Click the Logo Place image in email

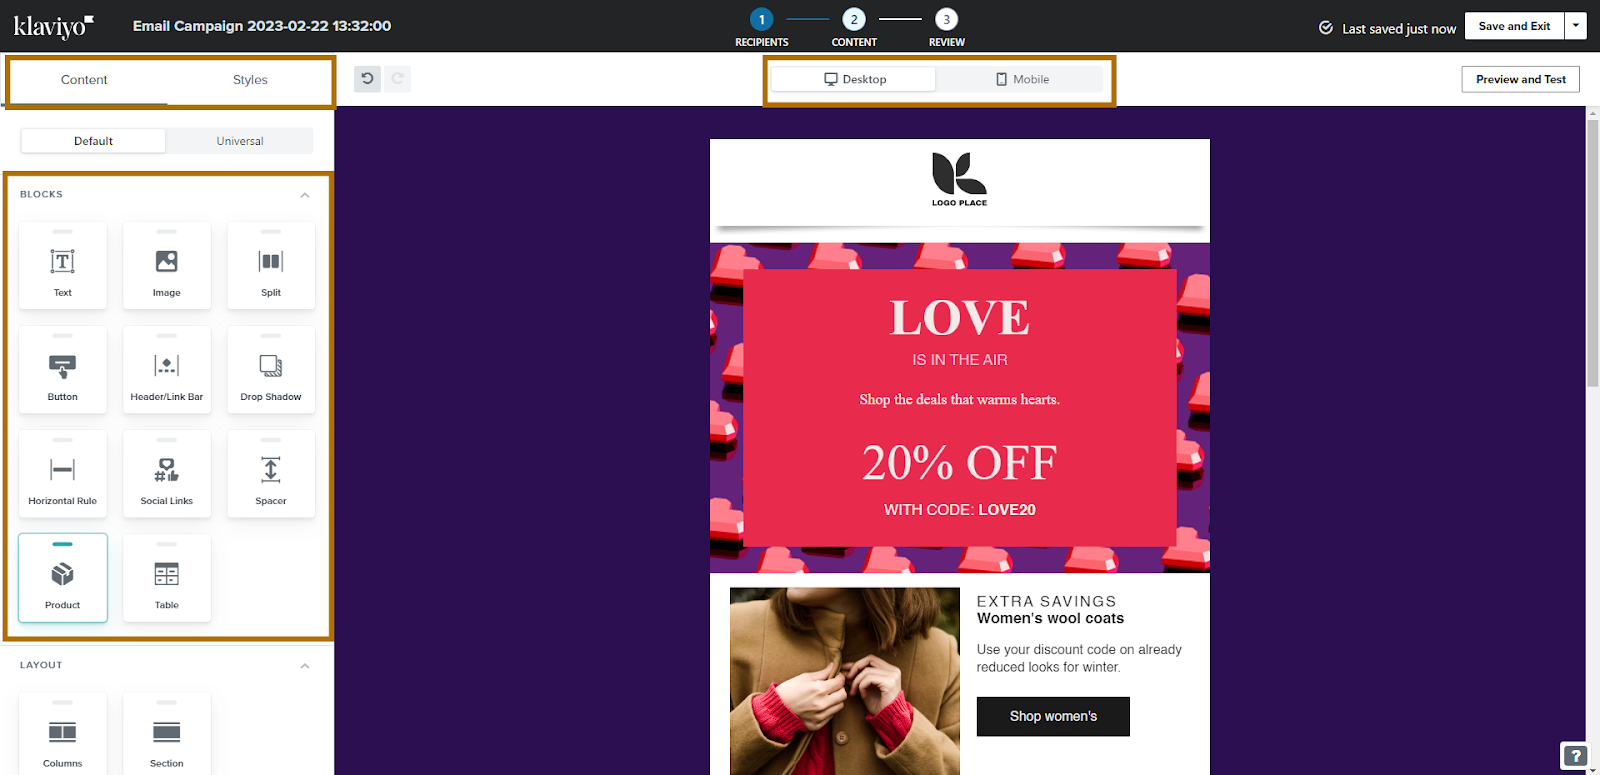959,180
